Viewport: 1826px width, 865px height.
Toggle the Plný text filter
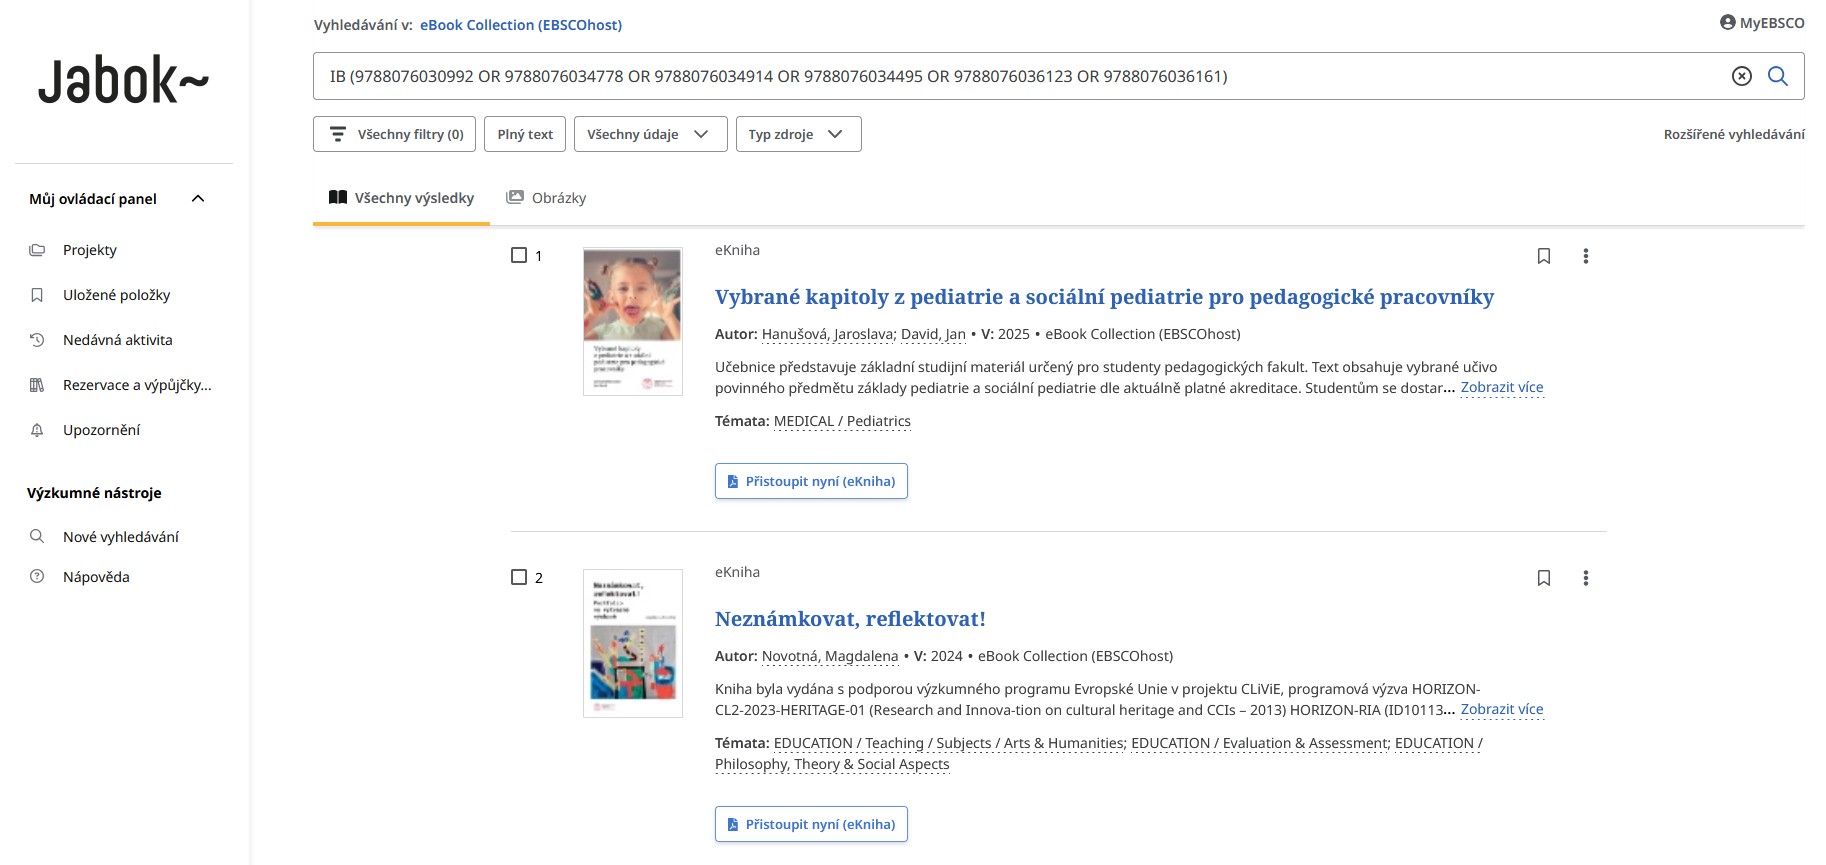click(x=525, y=134)
